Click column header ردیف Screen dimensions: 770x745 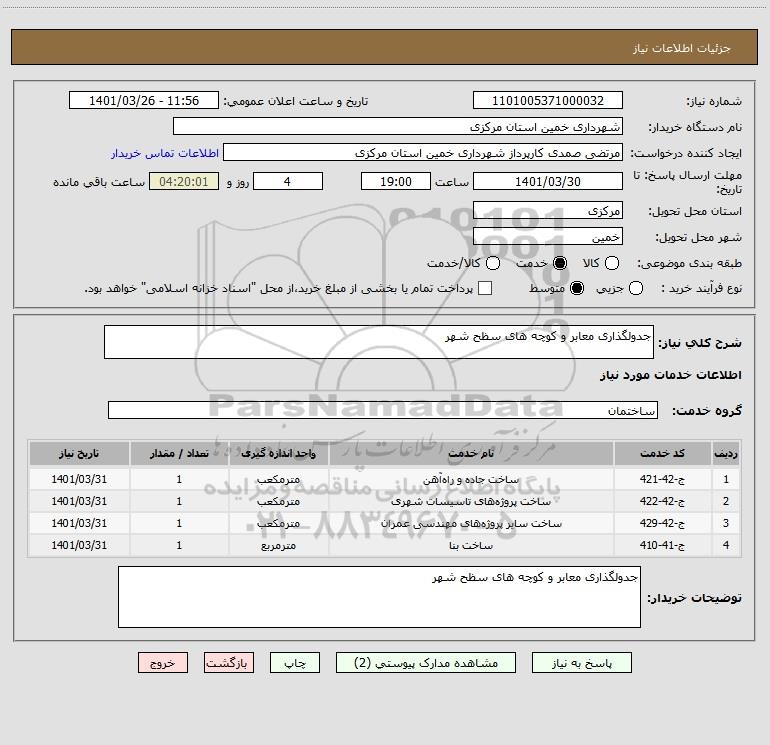726,453
